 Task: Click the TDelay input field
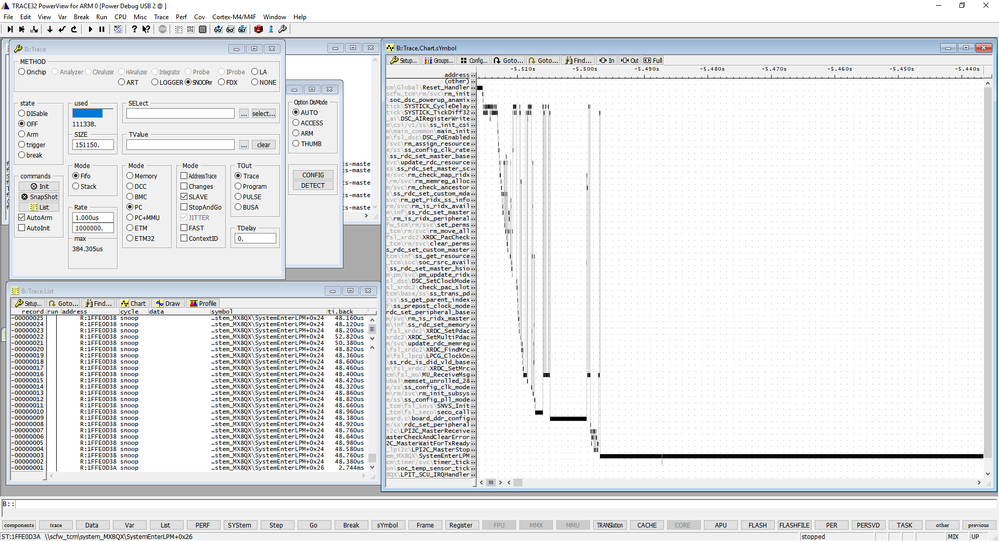(x=255, y=238)
